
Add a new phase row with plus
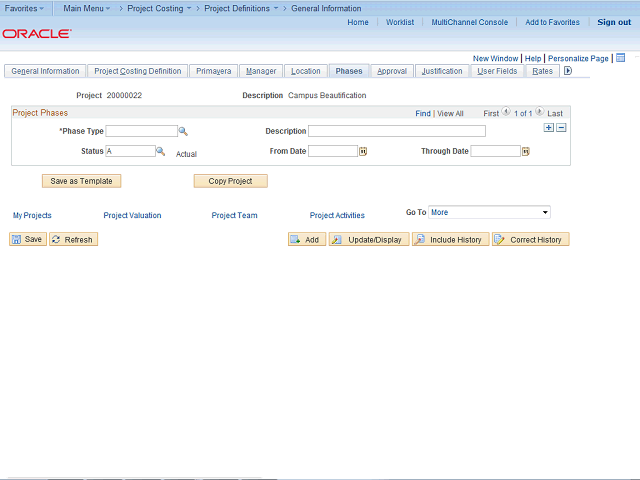point(549,128)
